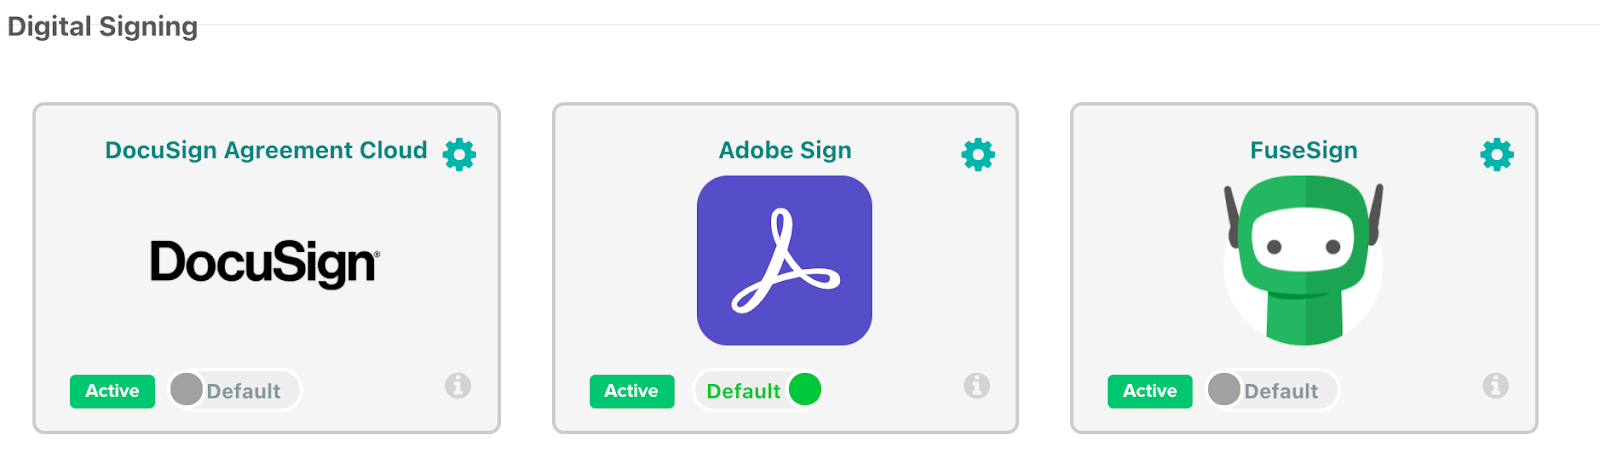Click FuseSign's Active status button
1600x458 pixels.
[1149, 391]
